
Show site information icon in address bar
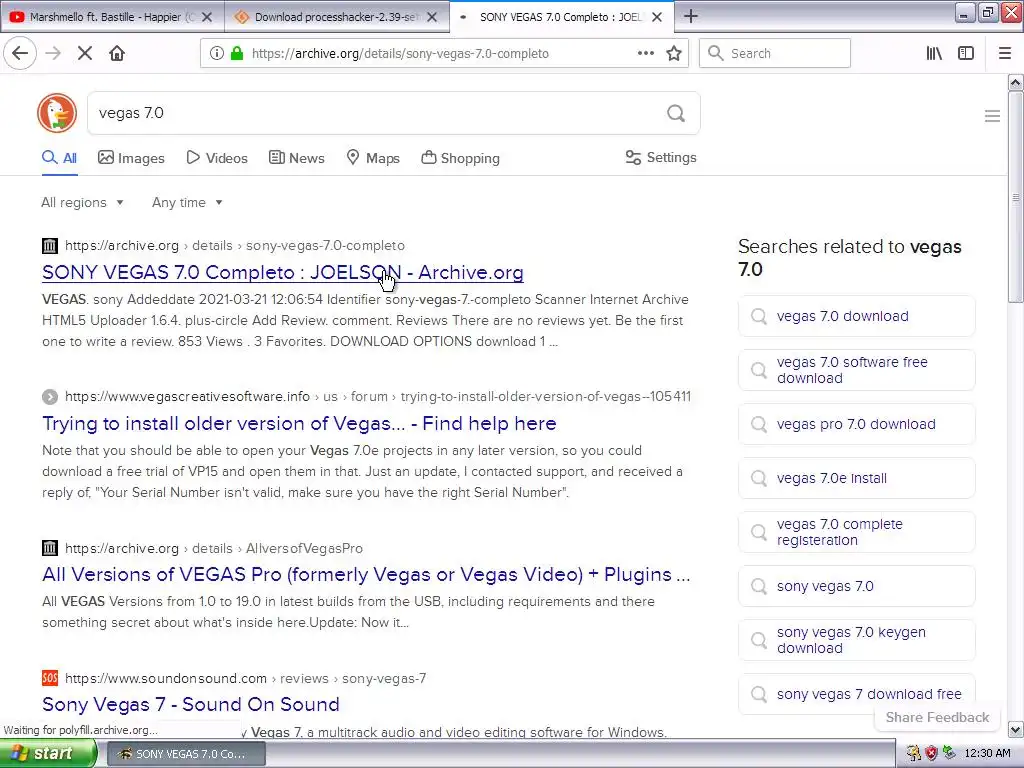[217, 54]
